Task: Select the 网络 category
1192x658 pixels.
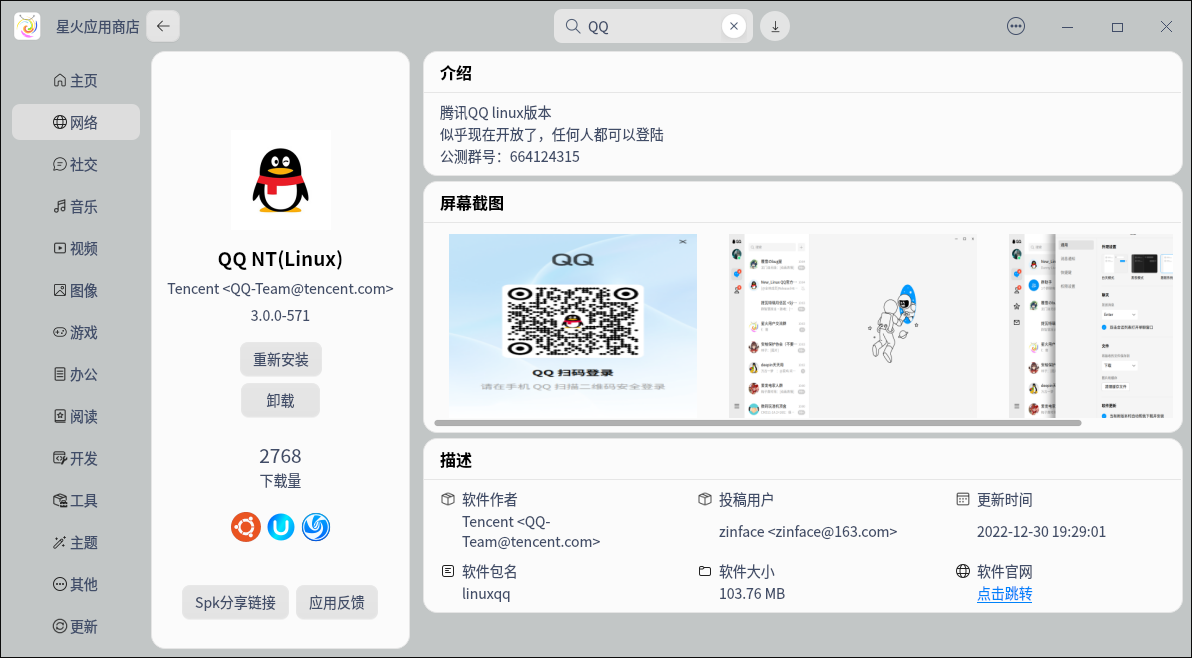Action: [x=76, y=122]
